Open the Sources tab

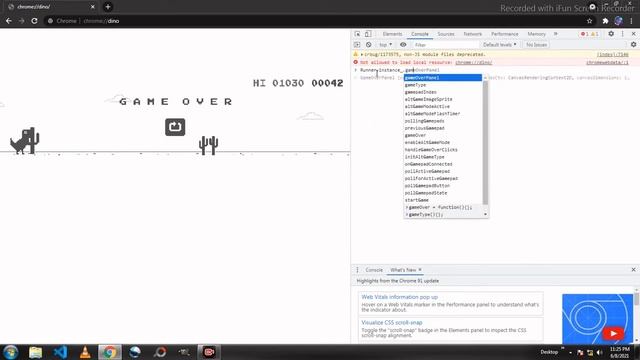tap(446, 34)
